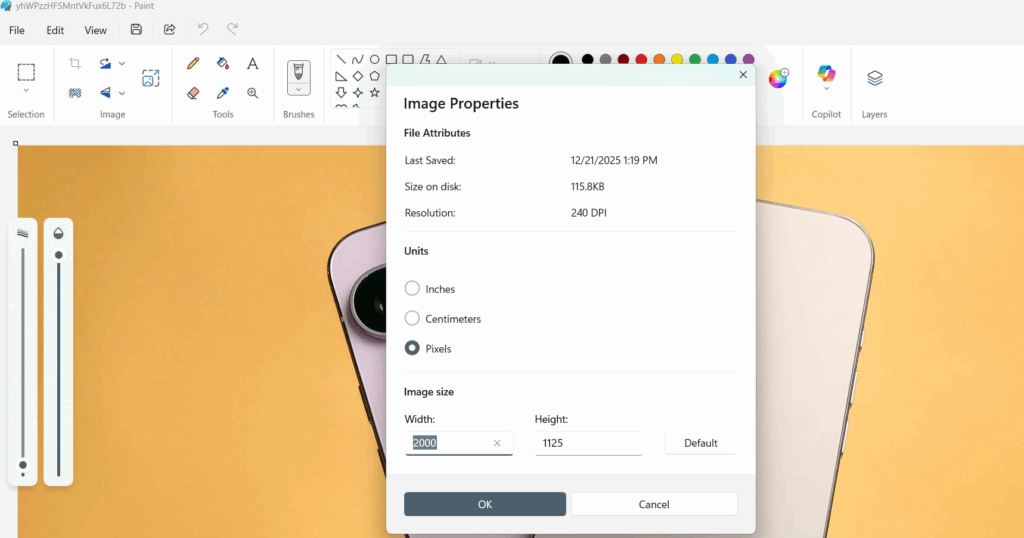The width and height of the screenshot is (1024, 538).
Task: Choose Centimeters as the unit
Action: 412,319
